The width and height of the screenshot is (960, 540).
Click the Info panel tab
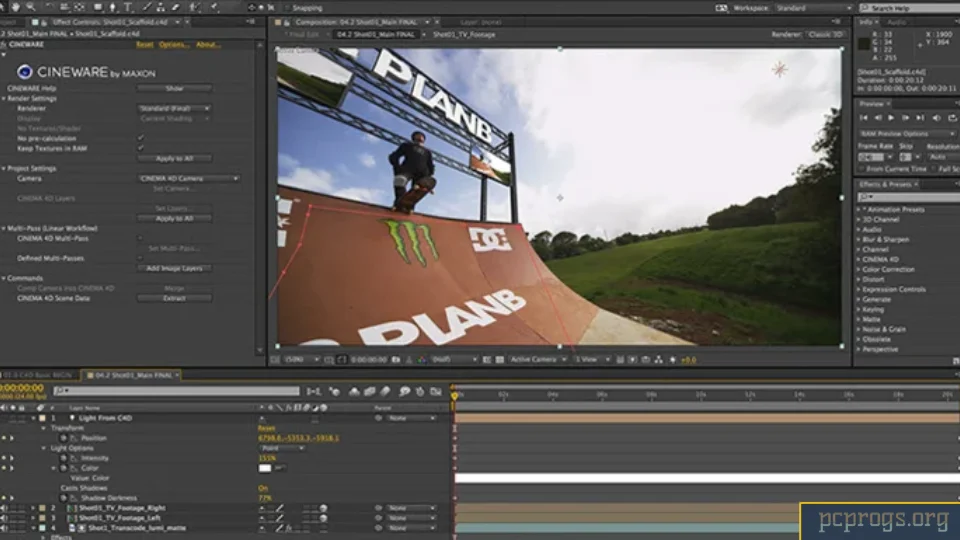click(x=866, y=22)
